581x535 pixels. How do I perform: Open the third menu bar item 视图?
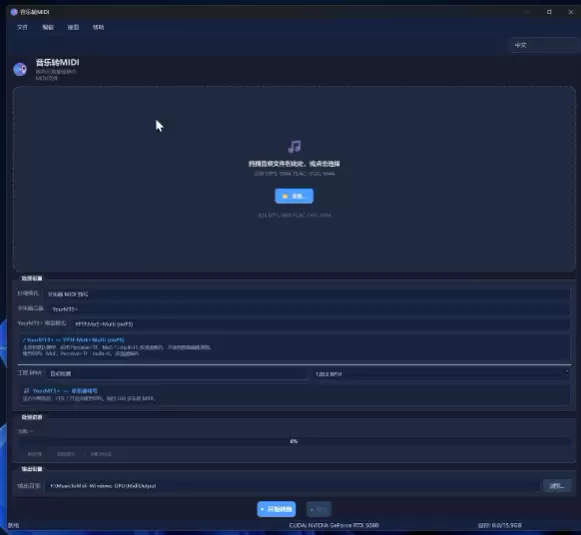click(x=73, y=27)
